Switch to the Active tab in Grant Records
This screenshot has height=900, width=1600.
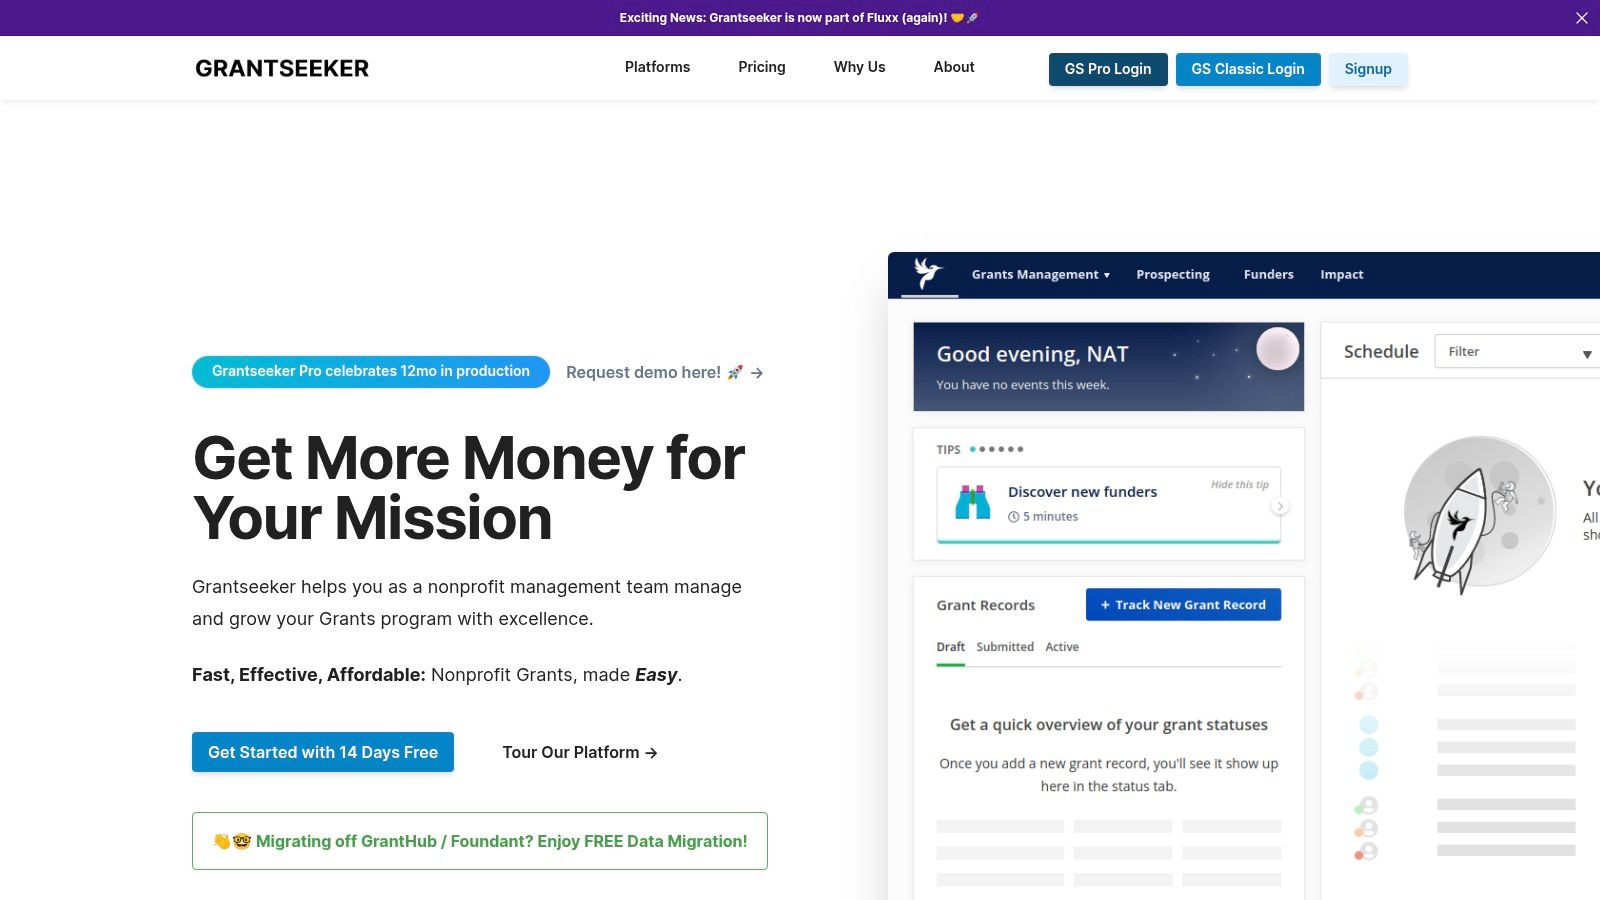[1061, 646]
